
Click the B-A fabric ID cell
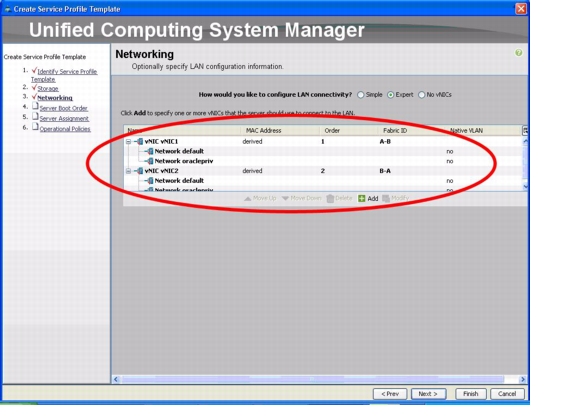(385, 171)
